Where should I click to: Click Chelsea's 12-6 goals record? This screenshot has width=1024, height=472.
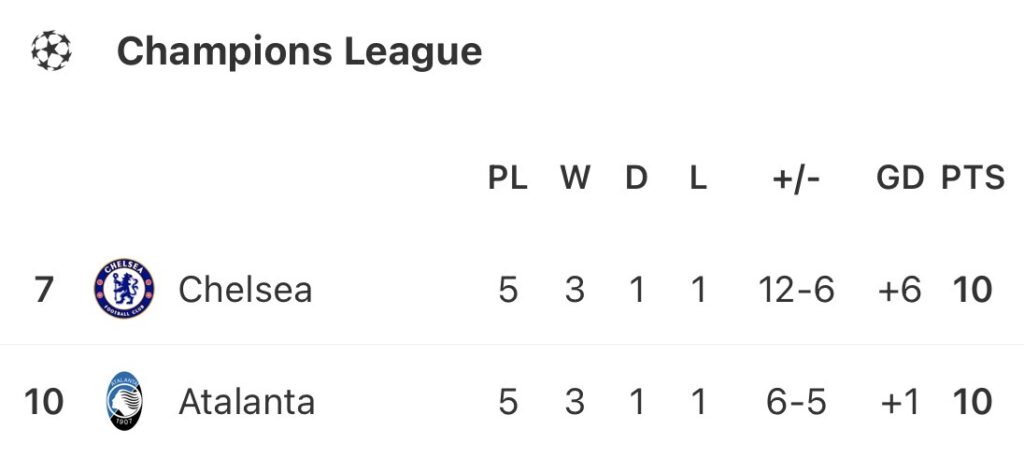796,290
